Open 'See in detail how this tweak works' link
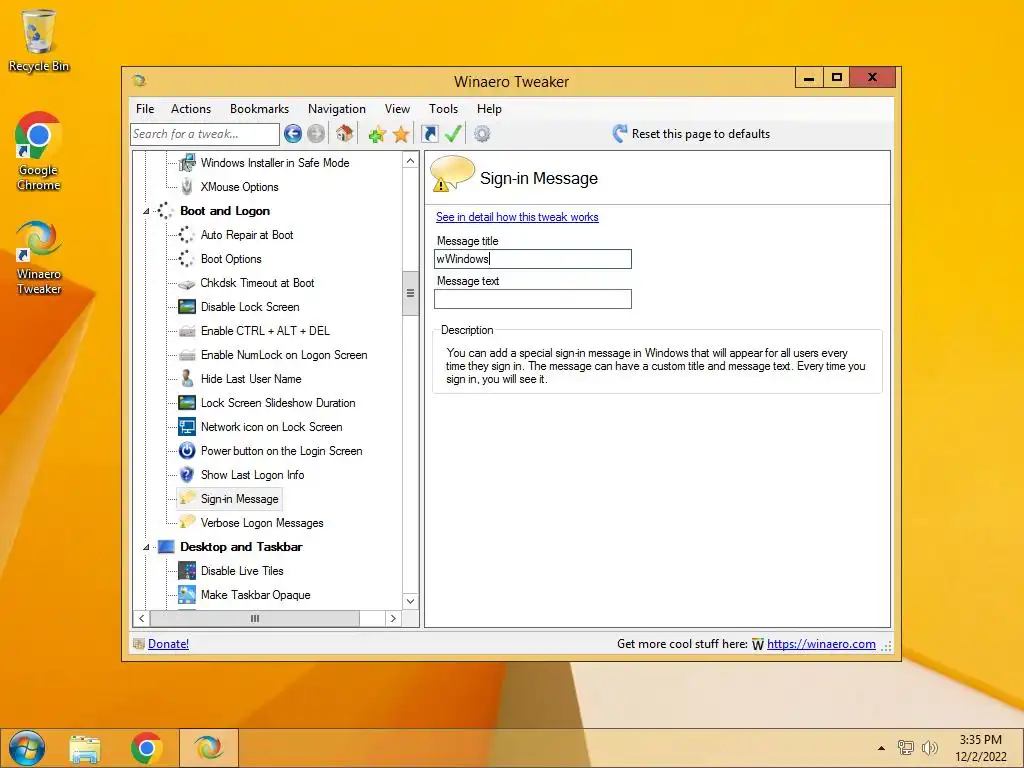This screenshot has width=1024, height=768. 517,217
